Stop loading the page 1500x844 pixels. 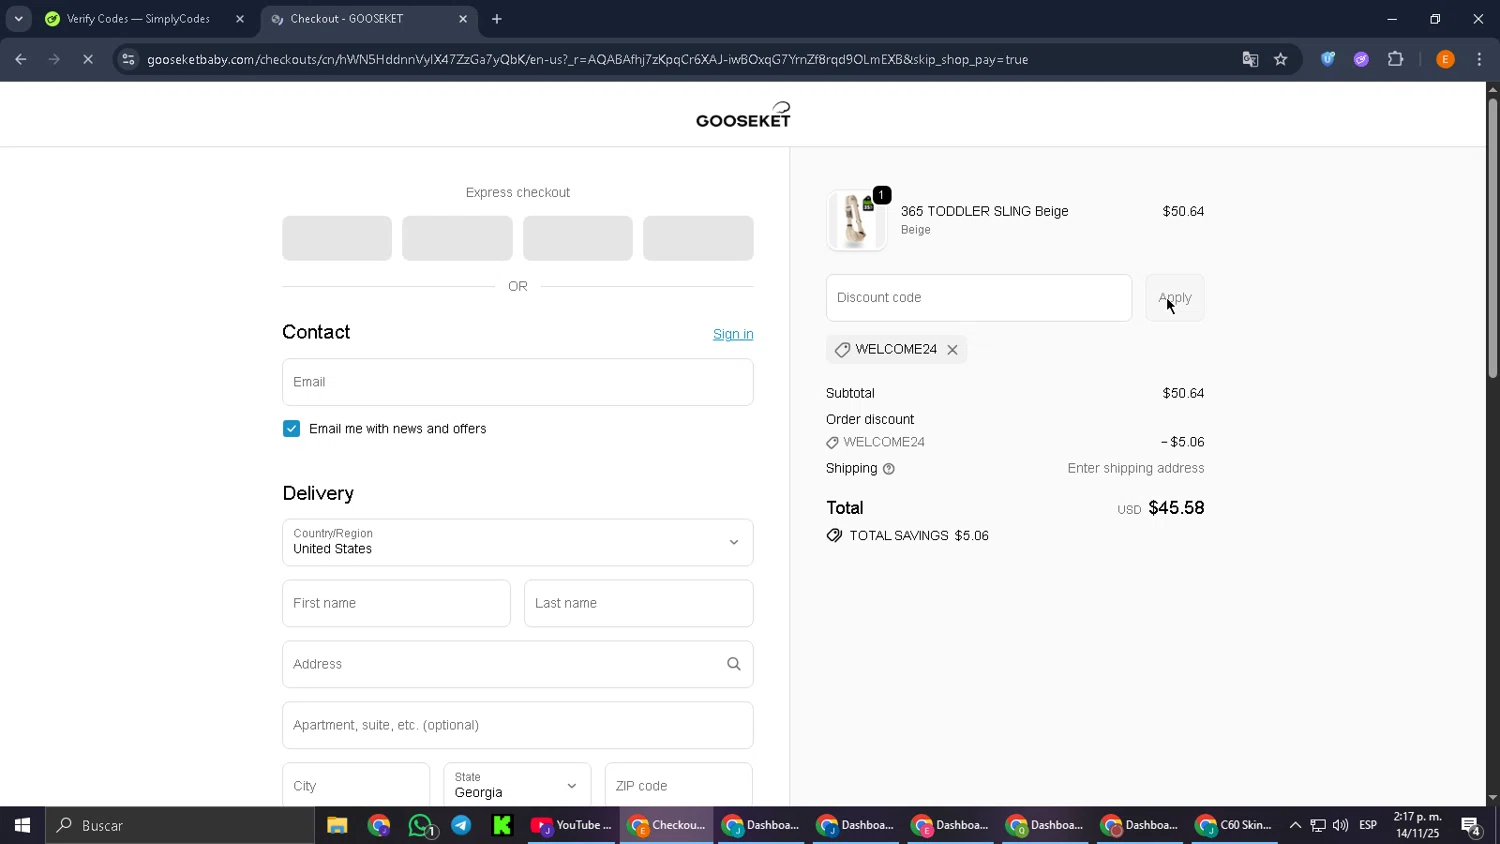tap(88, 60)
